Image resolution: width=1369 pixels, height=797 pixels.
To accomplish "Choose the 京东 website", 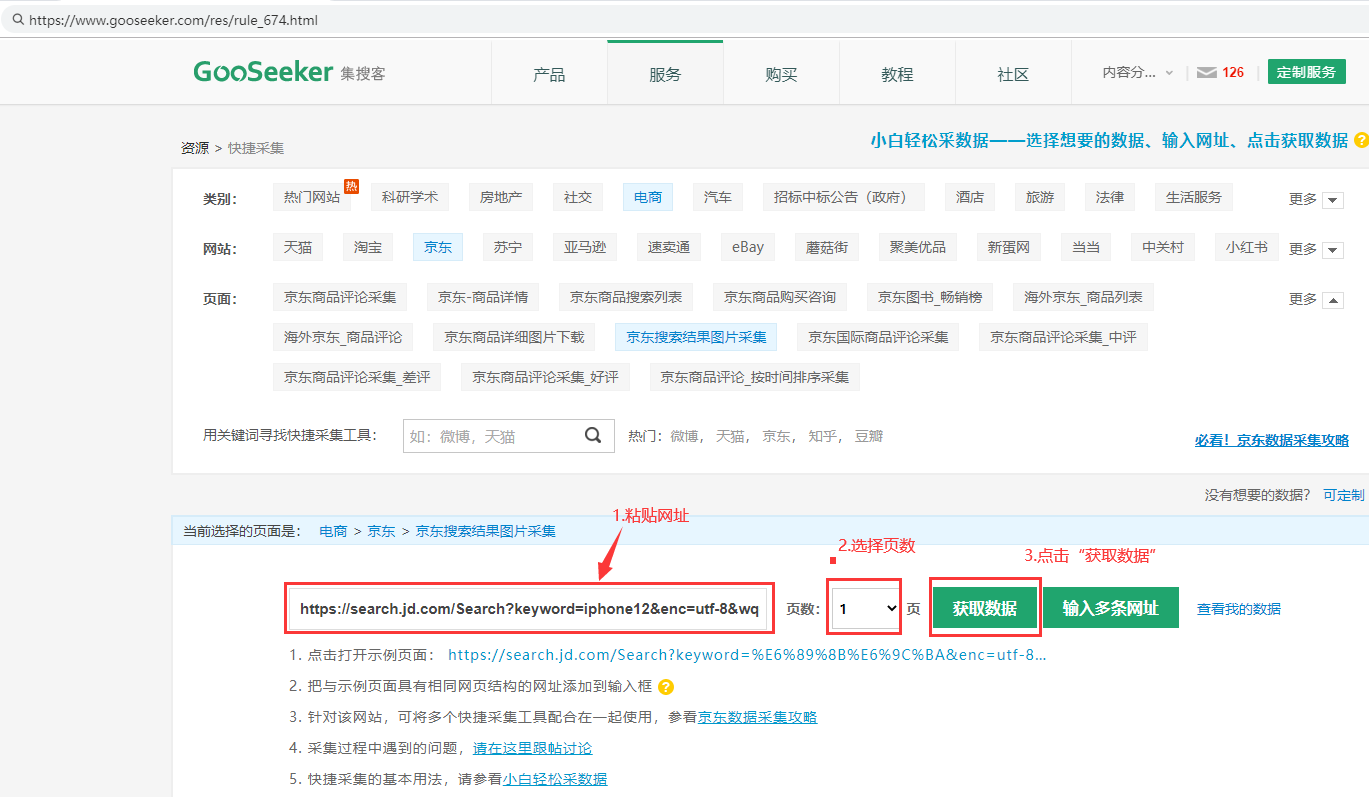I will pyautogui.click(x=438, y=247).
